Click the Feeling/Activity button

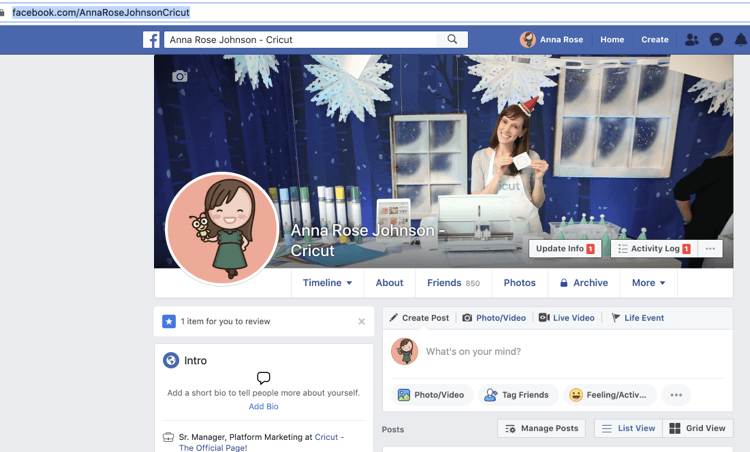[x=610, y=395]
